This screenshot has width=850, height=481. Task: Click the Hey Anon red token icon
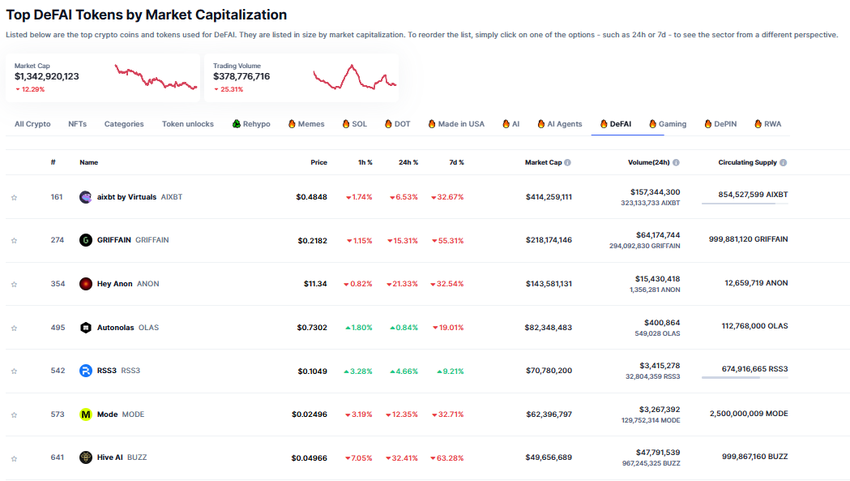(x=86, y=284)
